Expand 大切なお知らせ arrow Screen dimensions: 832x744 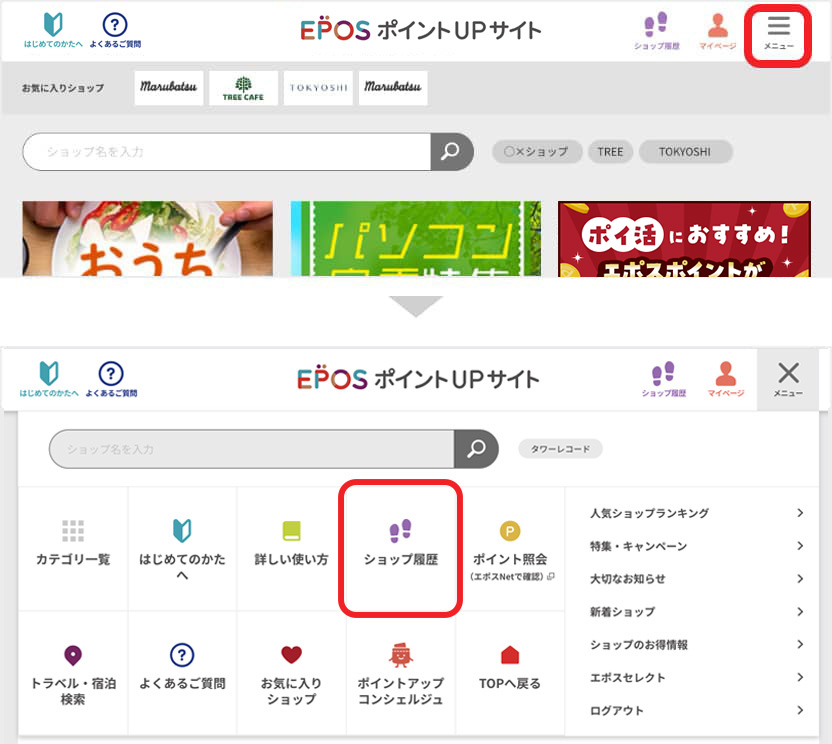[800, 579]
